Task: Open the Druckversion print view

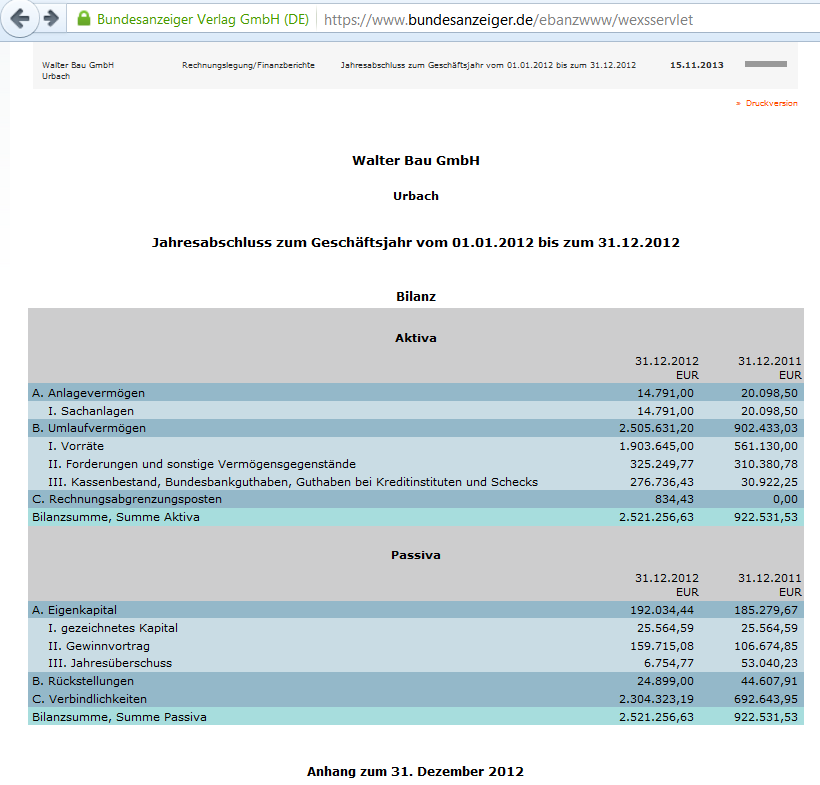Action: (x=771, y=102)
